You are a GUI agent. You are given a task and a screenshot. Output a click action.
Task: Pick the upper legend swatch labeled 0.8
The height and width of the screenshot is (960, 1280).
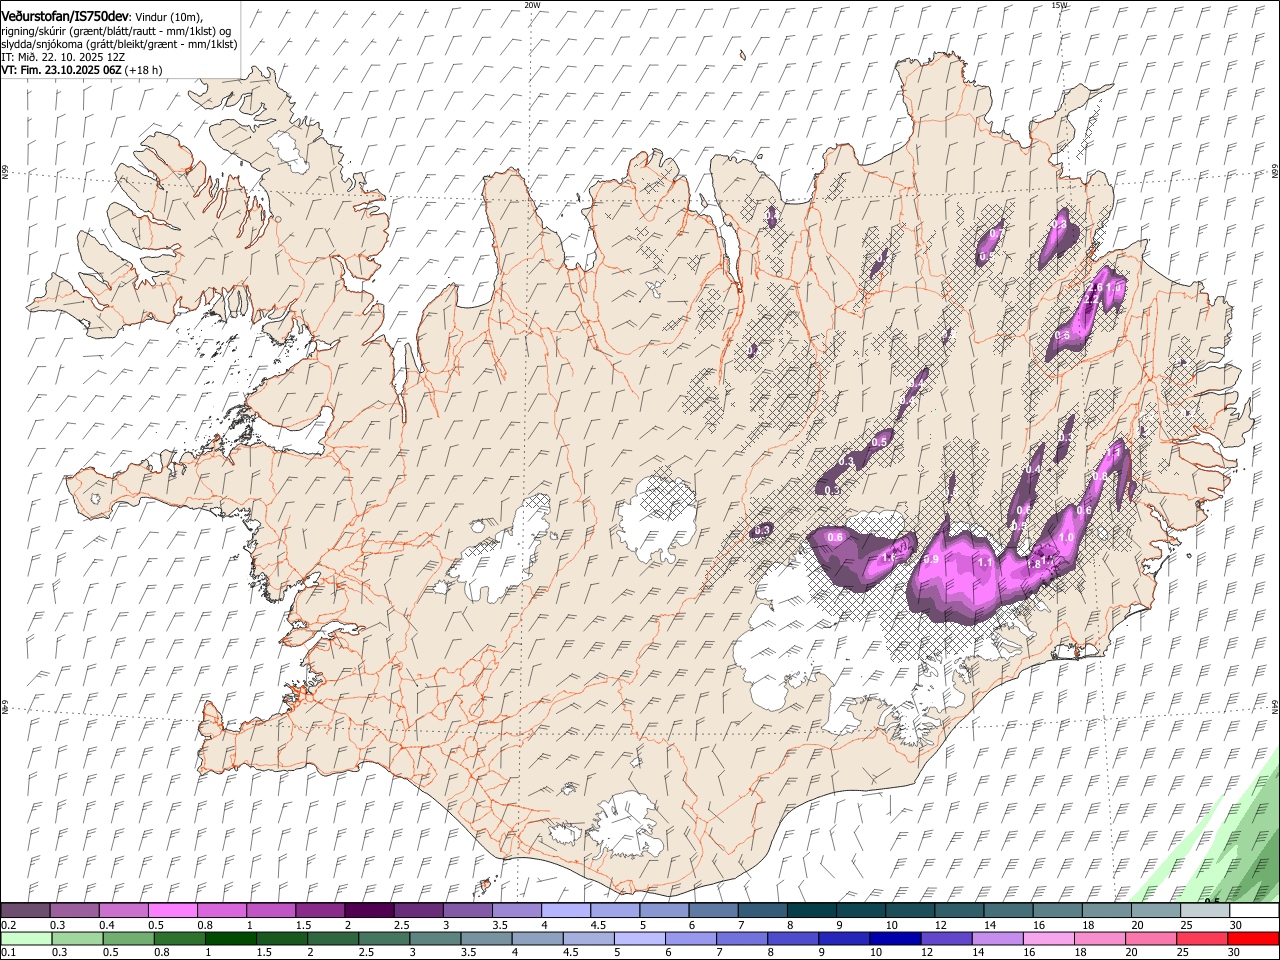[x=221, y=910]
